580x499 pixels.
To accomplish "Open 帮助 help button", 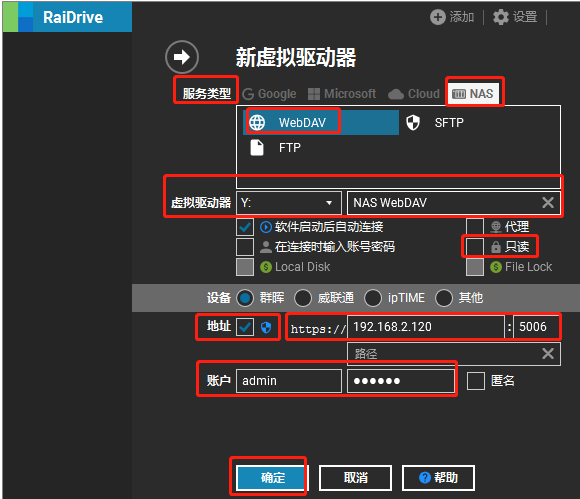I will [438, 478].
